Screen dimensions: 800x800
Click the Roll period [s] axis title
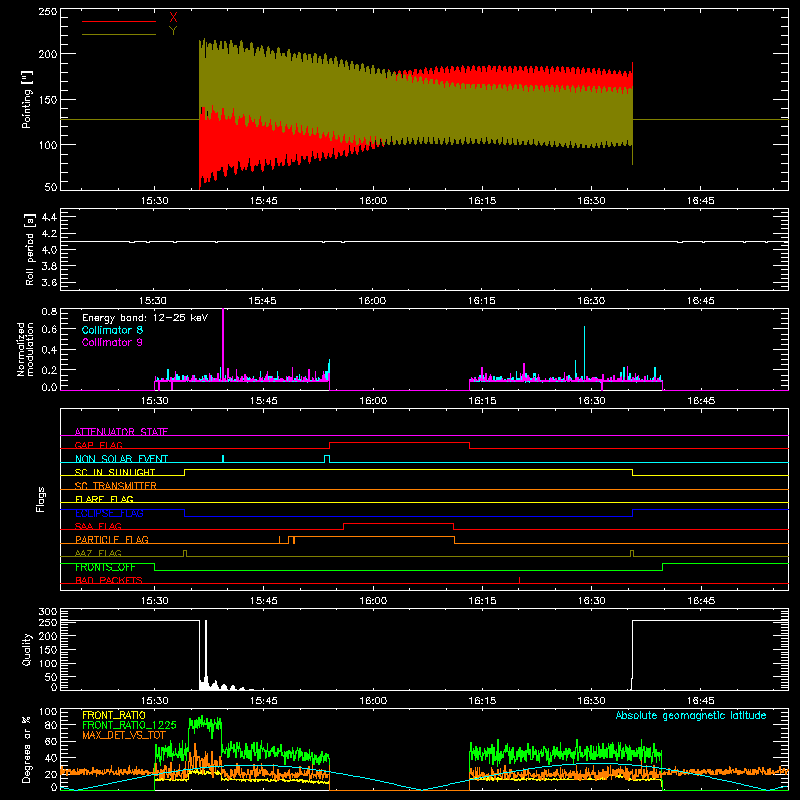30,249
